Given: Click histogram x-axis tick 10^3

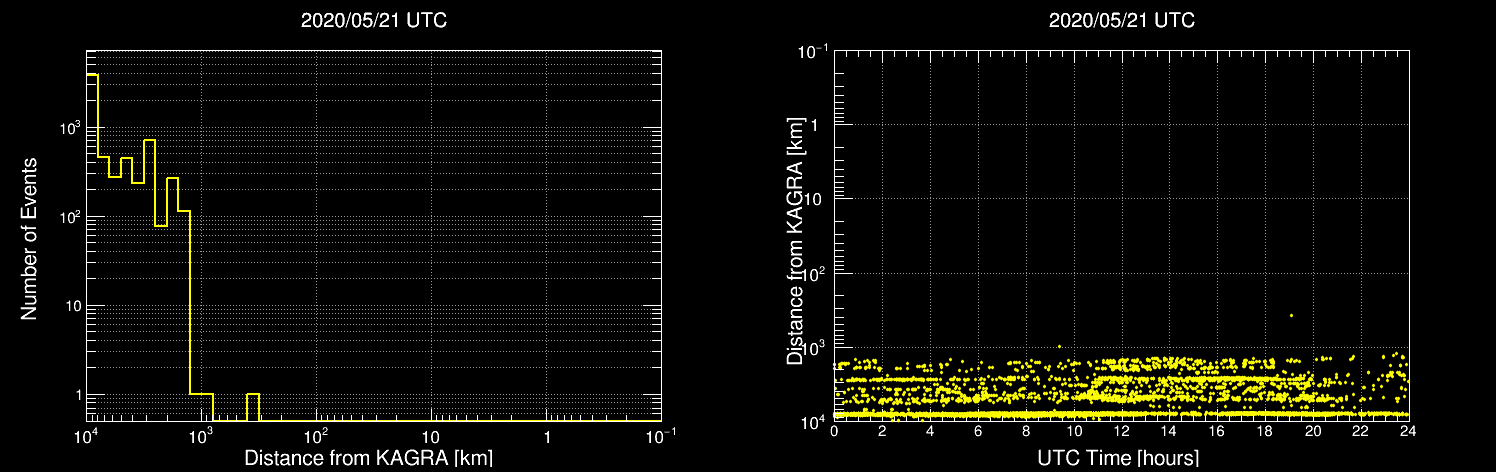Looking at the screenshot, I should click(202, 436).
